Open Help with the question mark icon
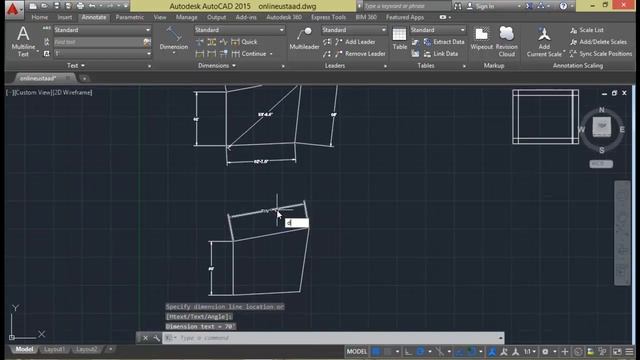The width and height of the screenshot is (640, 360). pos(563,6)
